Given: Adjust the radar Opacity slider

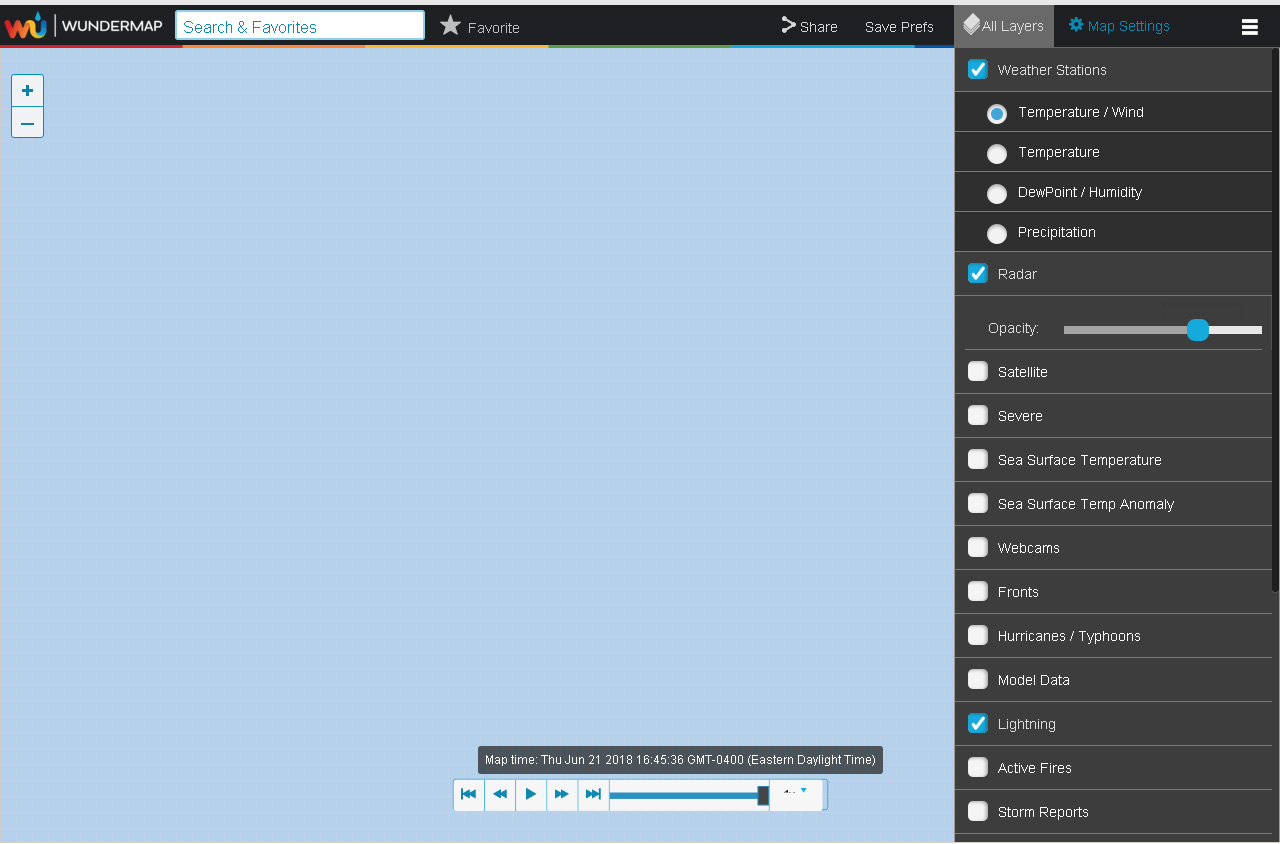Looking at the screenshot, I should (1198, 330).
